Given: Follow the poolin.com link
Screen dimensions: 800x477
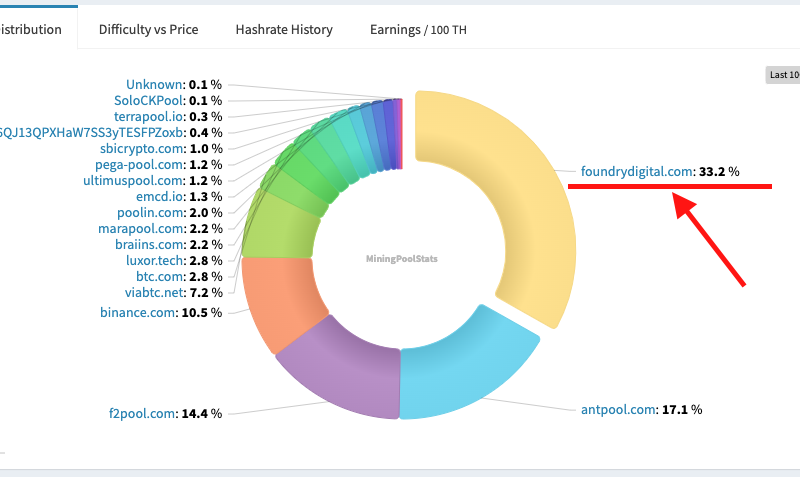Looking at the screenshot, I should (x=150, y=213).
